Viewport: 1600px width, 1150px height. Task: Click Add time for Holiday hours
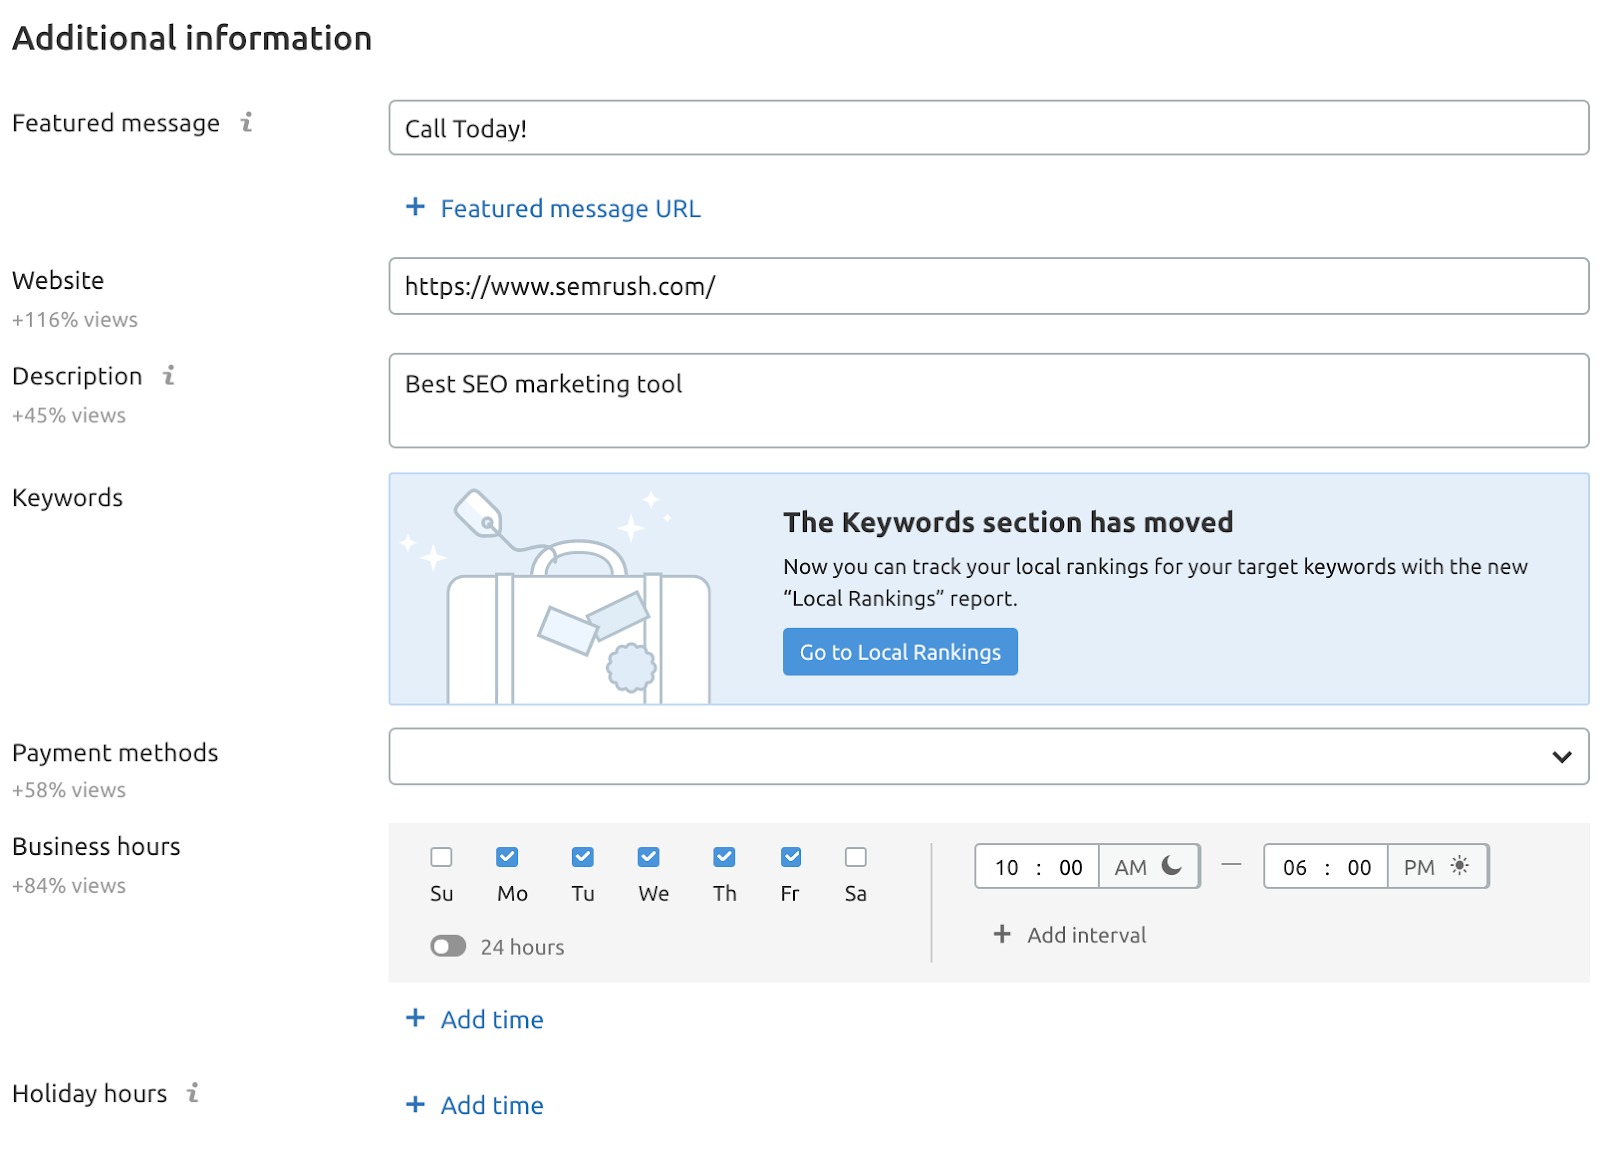pyautogui.click(x=492, y=1105)
